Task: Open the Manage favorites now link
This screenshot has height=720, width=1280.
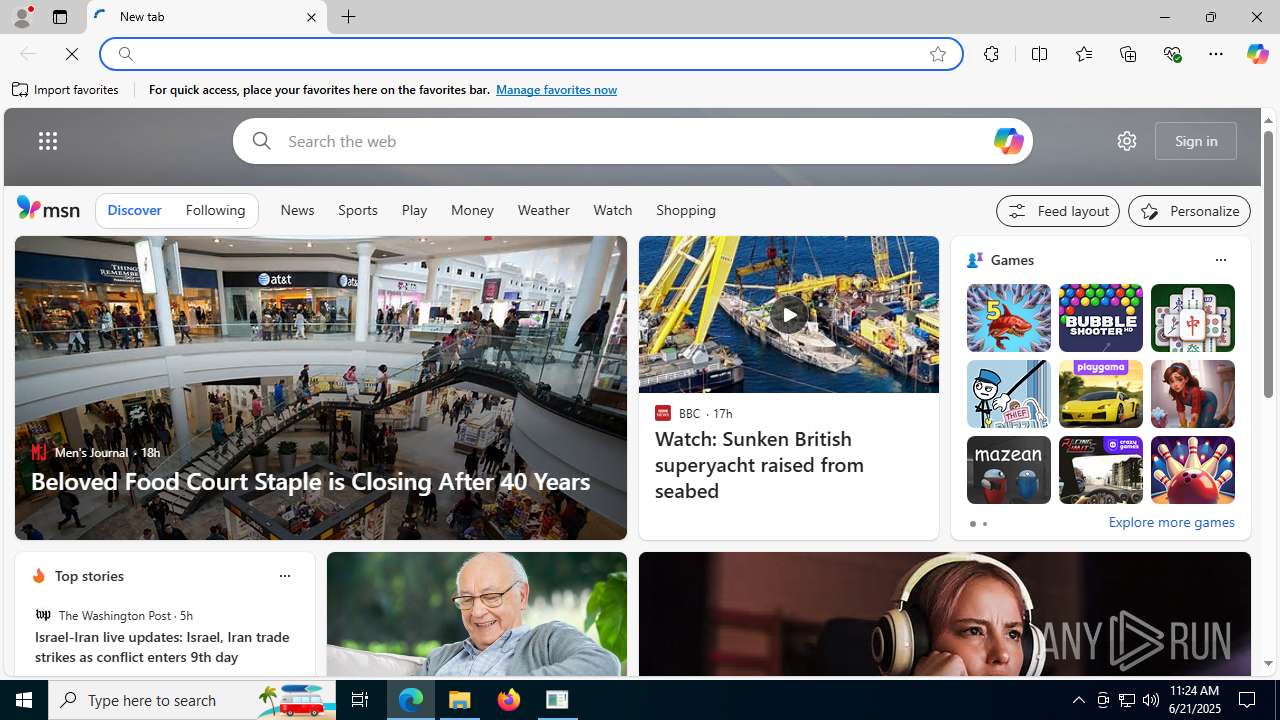Action: 556,90
